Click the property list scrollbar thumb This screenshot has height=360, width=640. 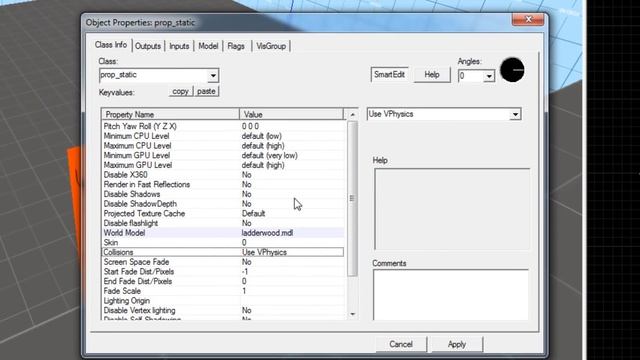click(352, 198)
